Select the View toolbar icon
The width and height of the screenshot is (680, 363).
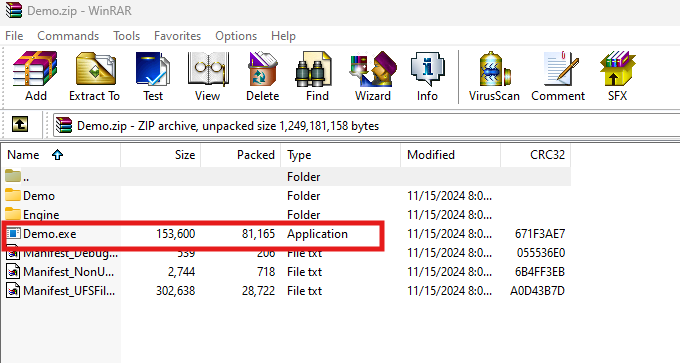coord(207,76)
